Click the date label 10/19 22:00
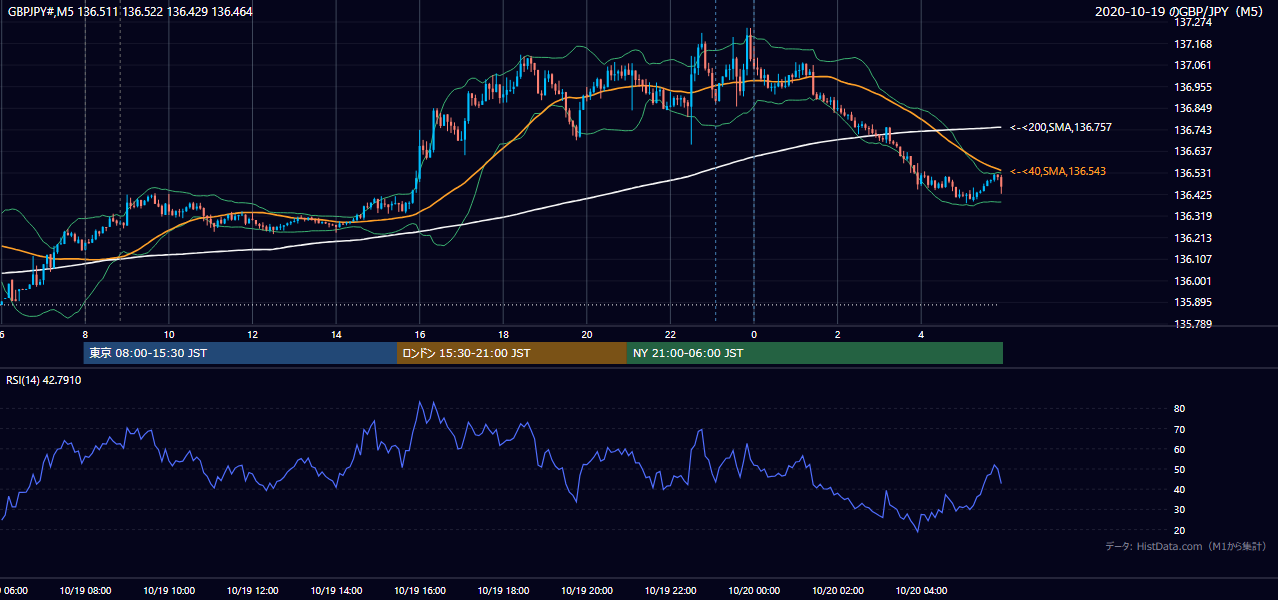This screenshot has height=600, width=1278. point(670,591)
